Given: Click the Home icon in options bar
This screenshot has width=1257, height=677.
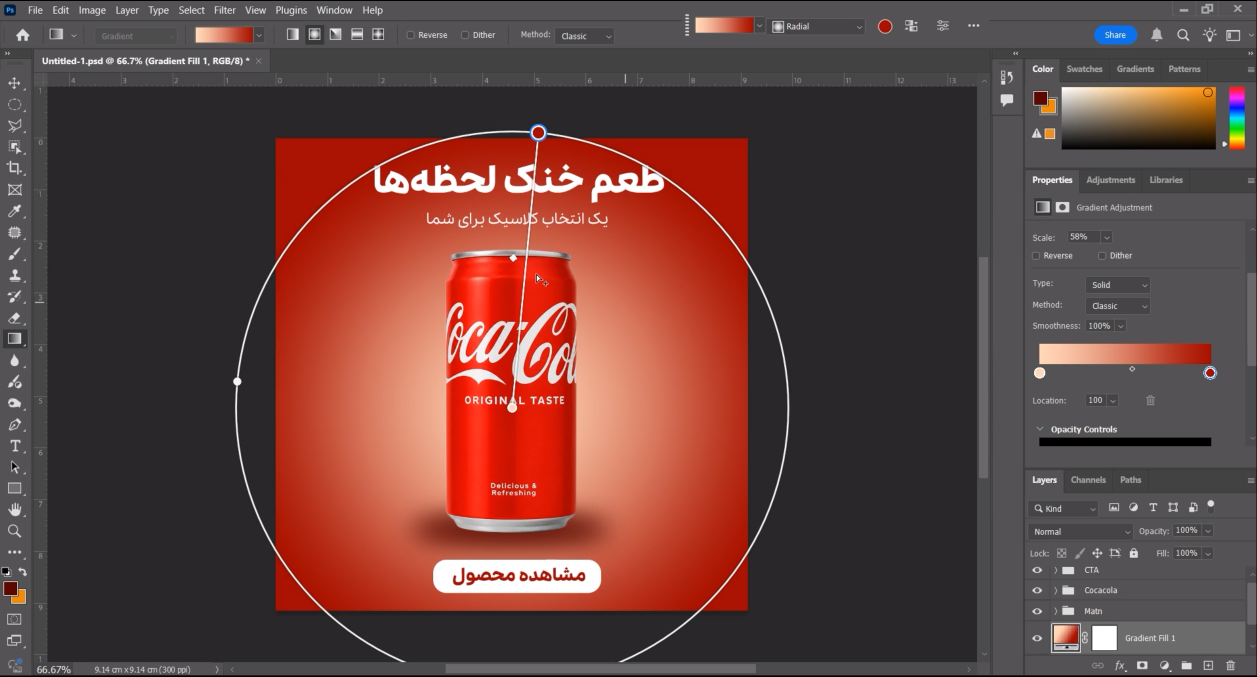Looking at the screenshot, I should [x=22, y=35].
